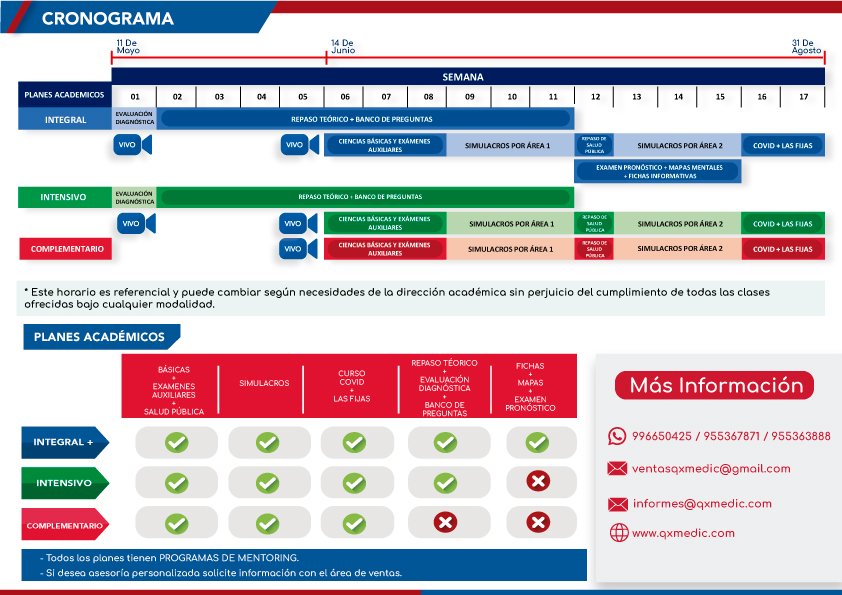The width and height of the screenshot is (842, 595).
Task: Click the INTEGRAL + checkmark under Simulacros column
Action: 267,442
